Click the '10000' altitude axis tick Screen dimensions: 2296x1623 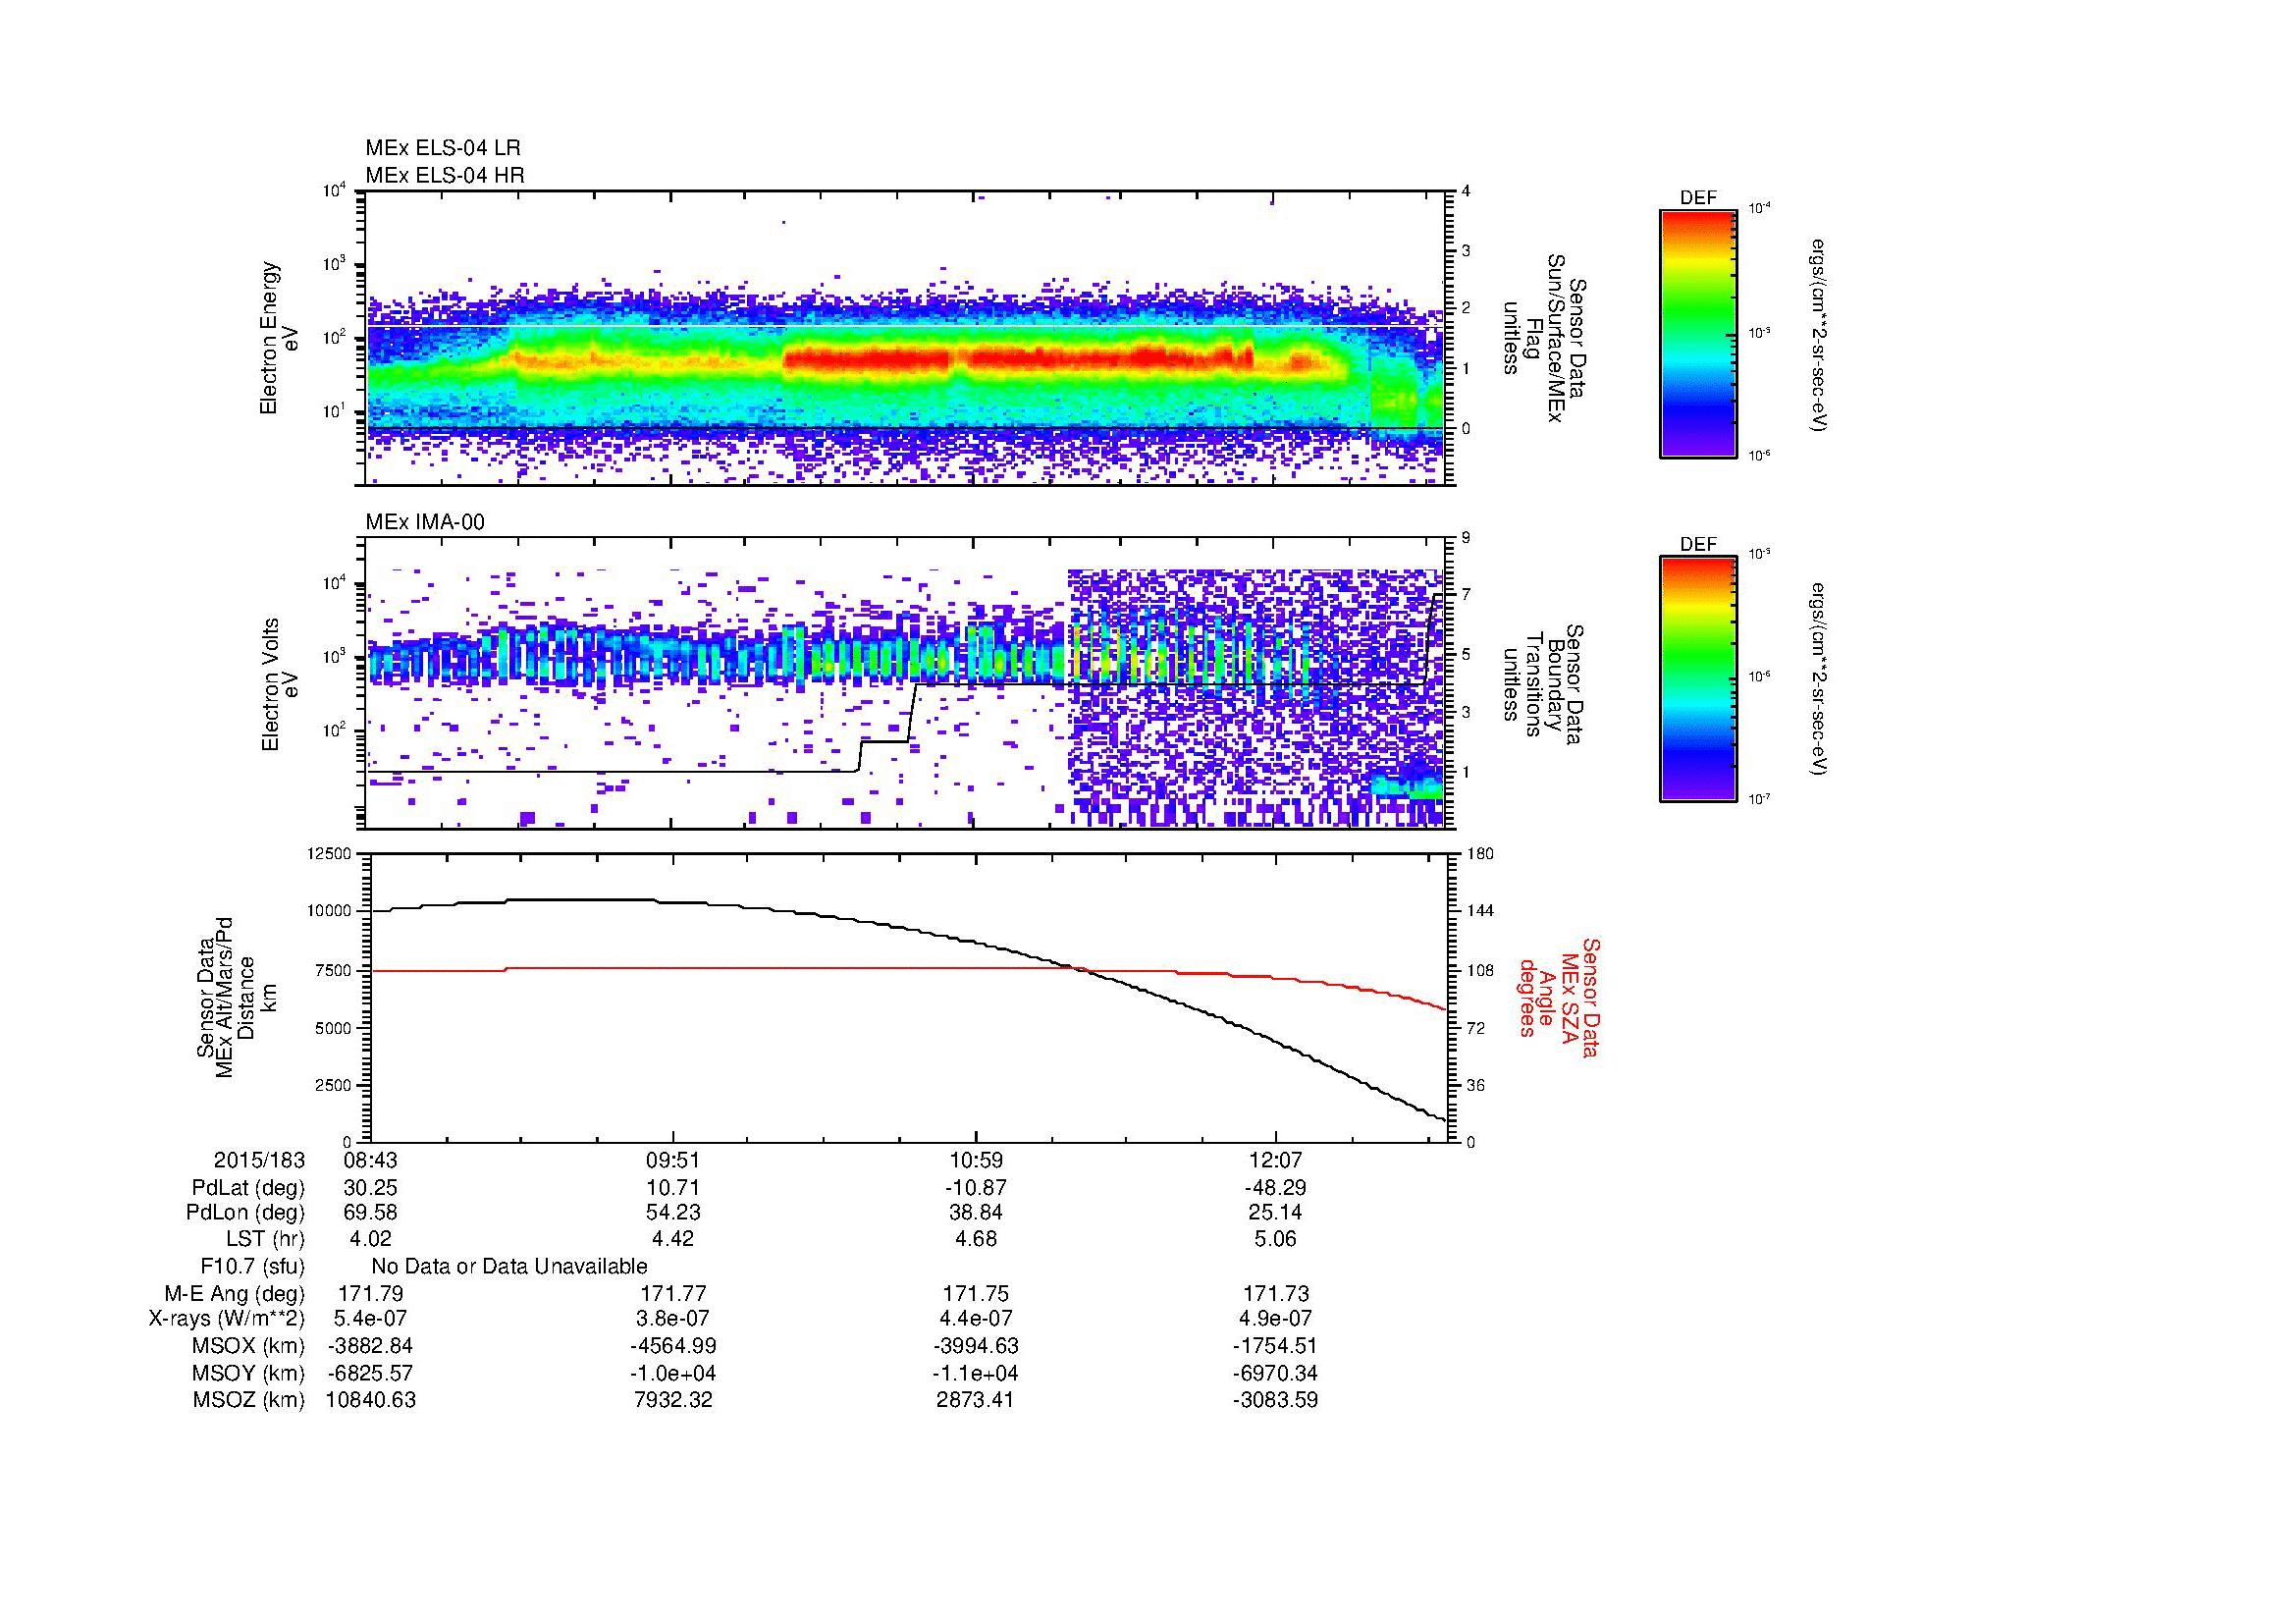(329, 911)
